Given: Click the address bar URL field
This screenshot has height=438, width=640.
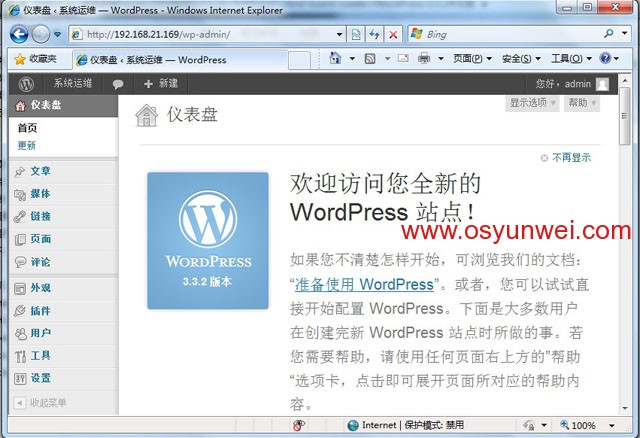Looking at the screenshot, I should [204, 35].
